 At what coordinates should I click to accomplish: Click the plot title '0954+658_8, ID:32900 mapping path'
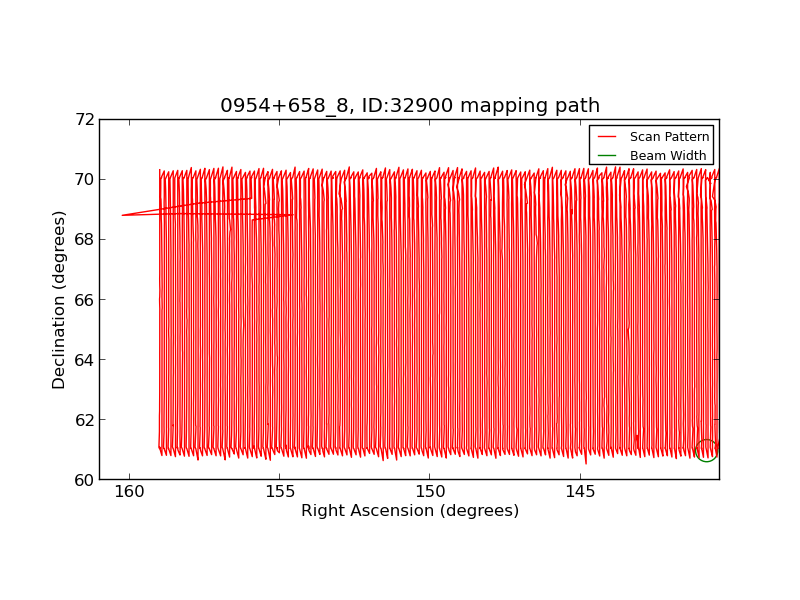click(410, 106)
